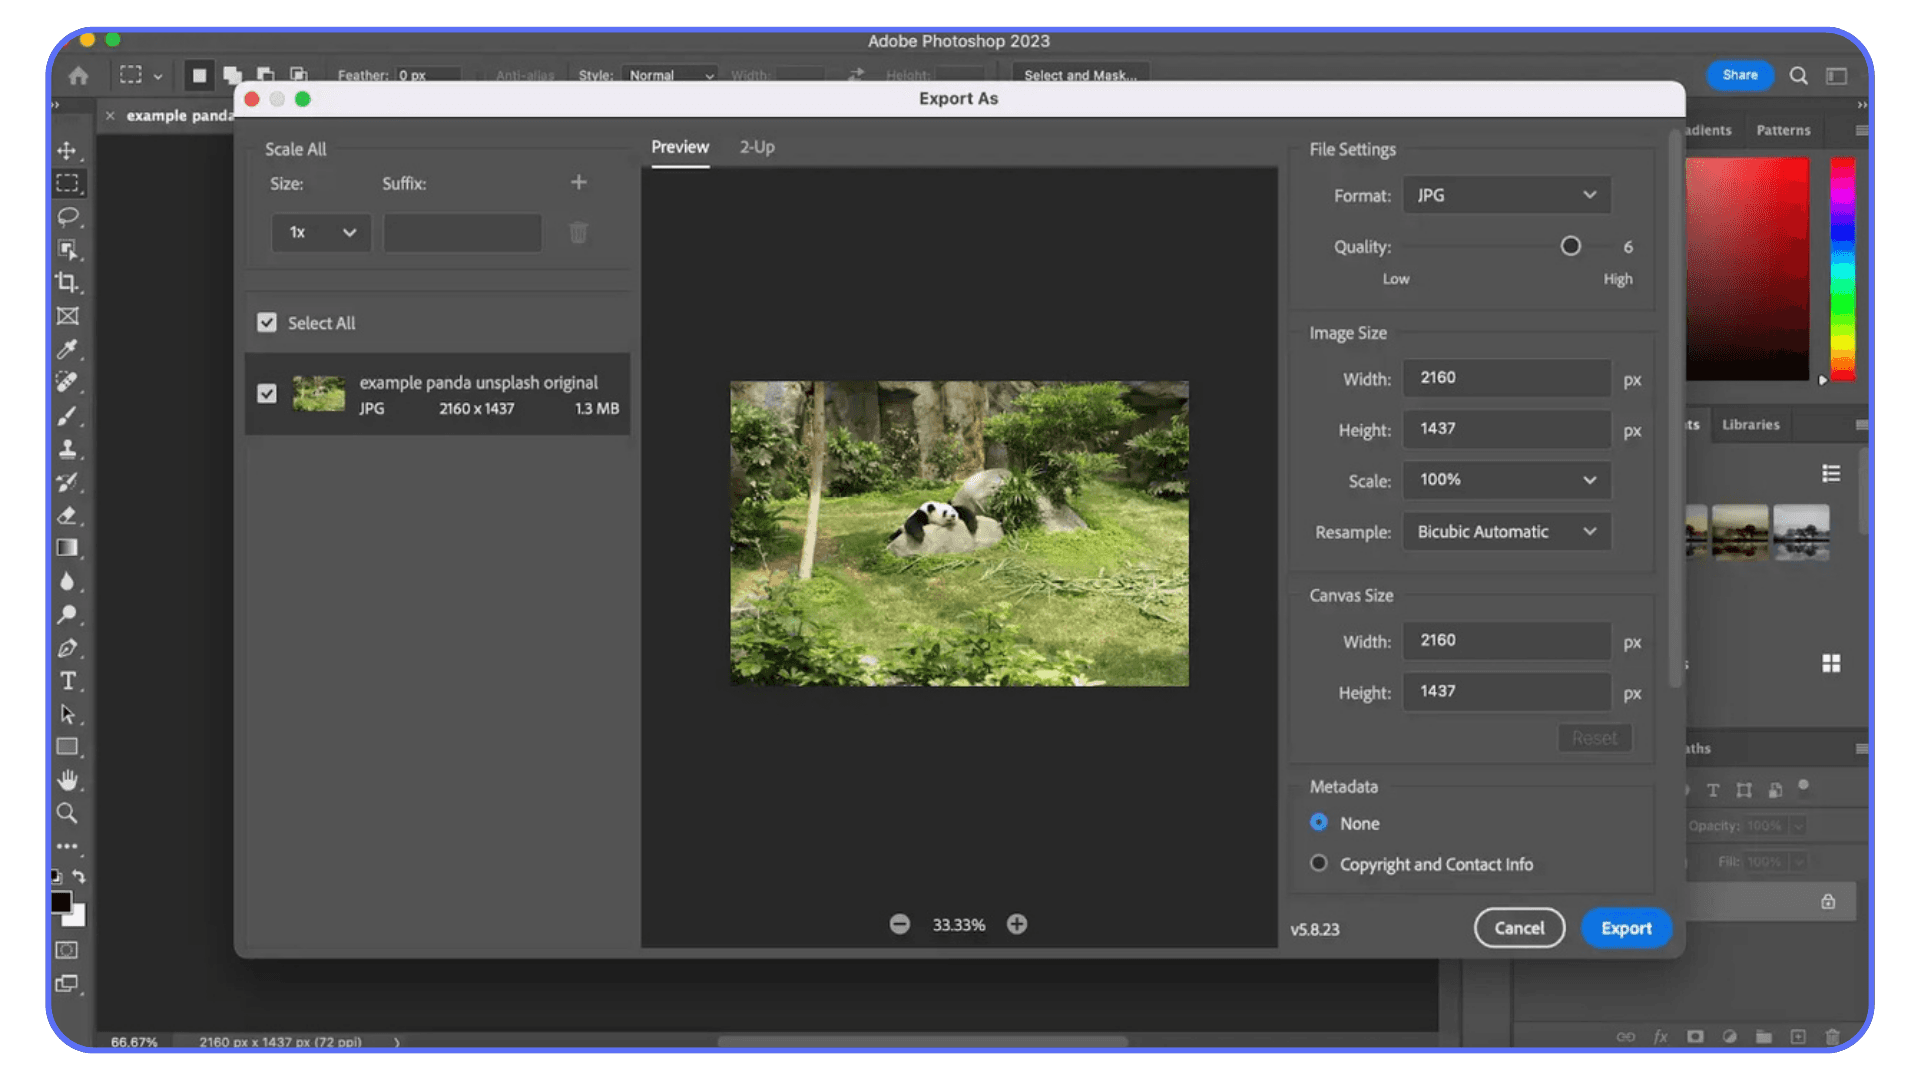The image size is (1920, 1080).
Task: Toggle Quick Mask mode in toolbar
Action: click(x=67, y=950)
